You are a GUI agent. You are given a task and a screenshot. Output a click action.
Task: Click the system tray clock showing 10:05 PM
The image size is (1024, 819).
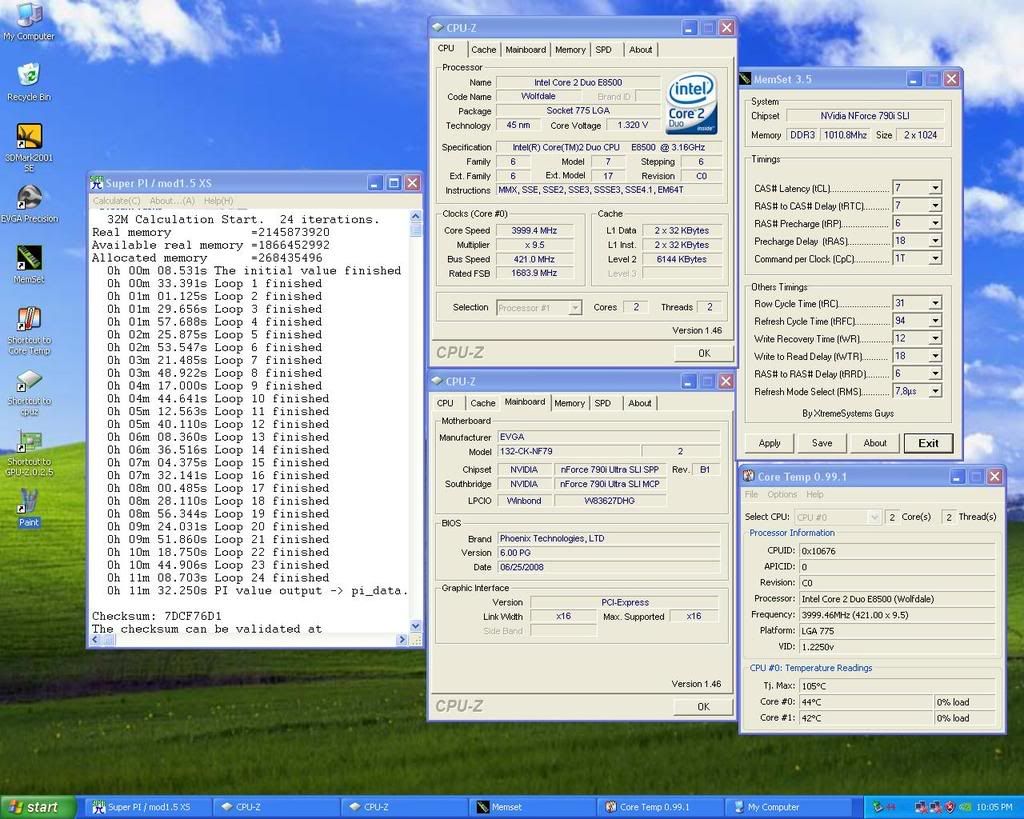[x=995, y=807]
